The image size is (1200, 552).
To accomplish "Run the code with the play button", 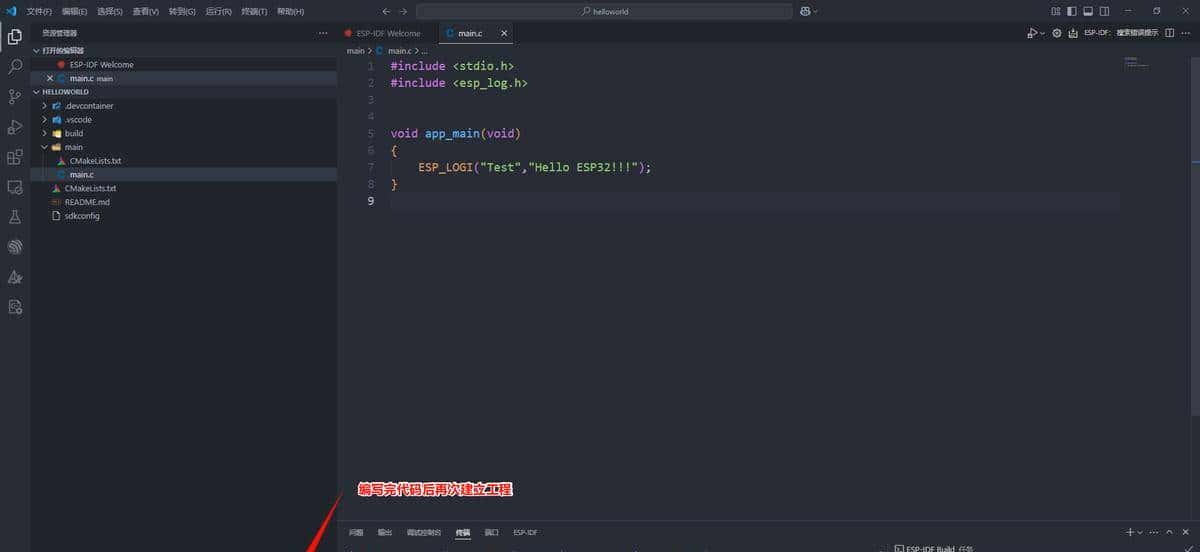I will pos(1032,33).
